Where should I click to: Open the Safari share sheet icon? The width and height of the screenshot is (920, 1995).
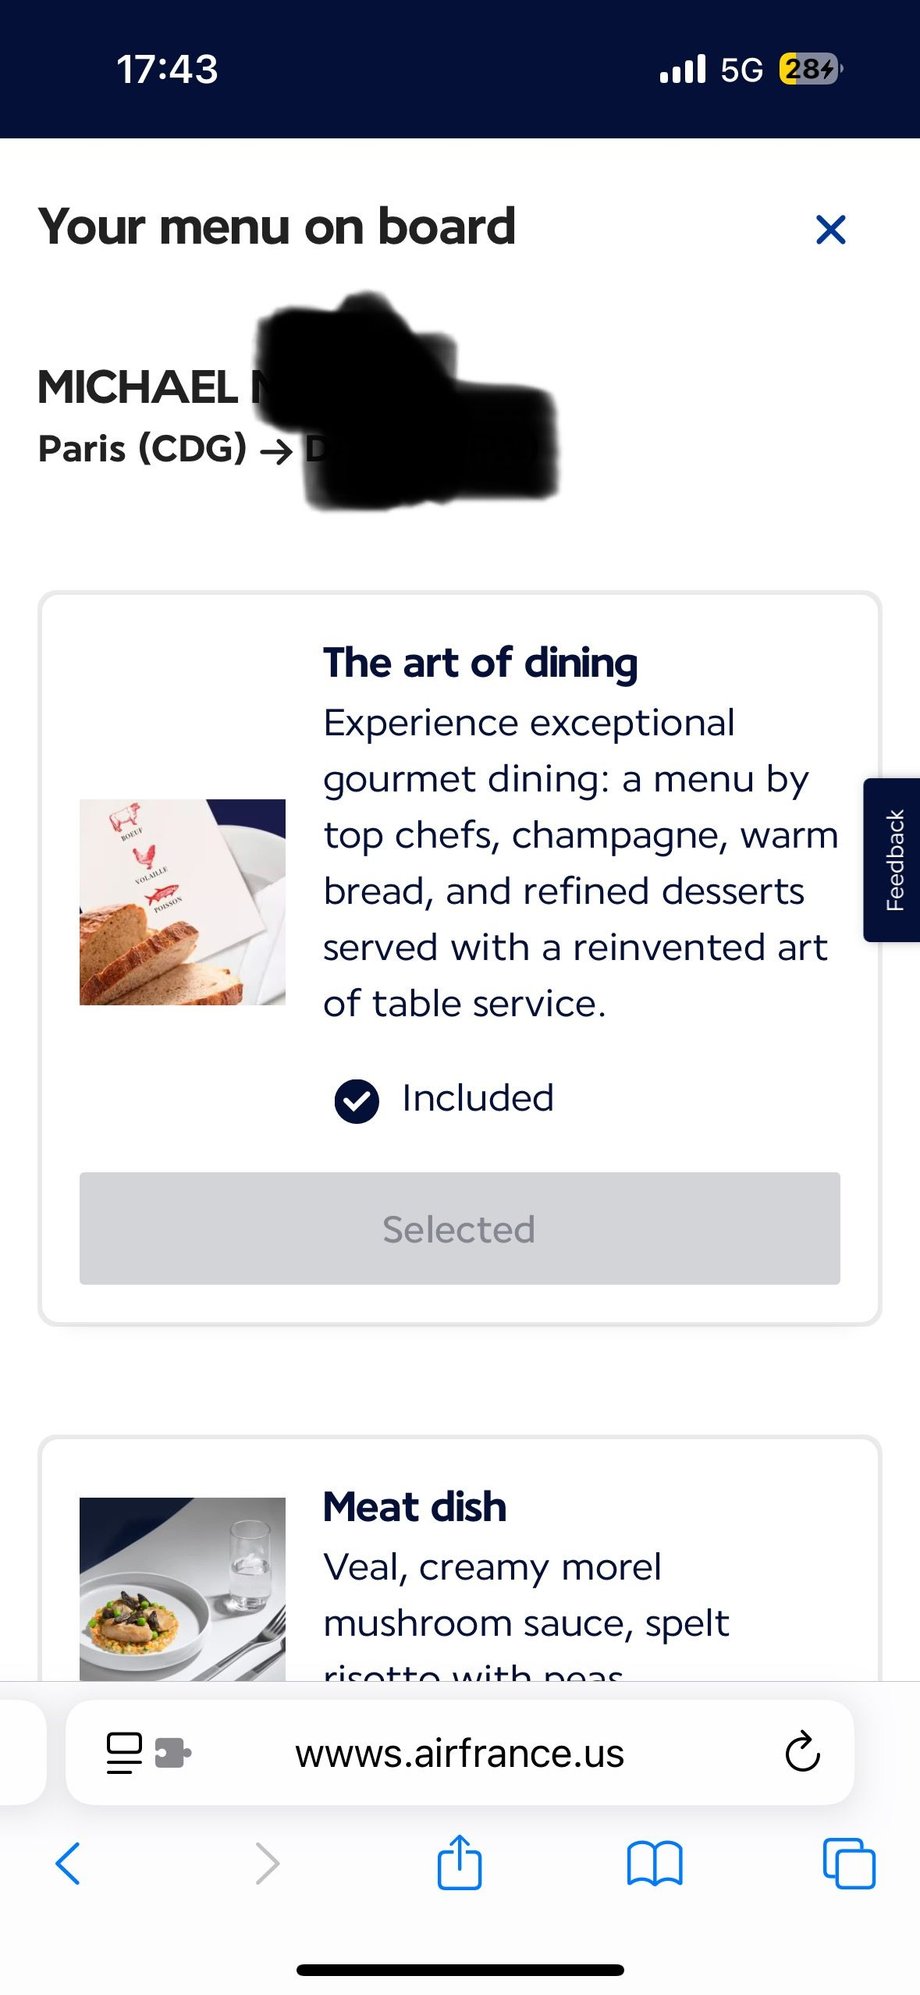[x=460, y=1862]
